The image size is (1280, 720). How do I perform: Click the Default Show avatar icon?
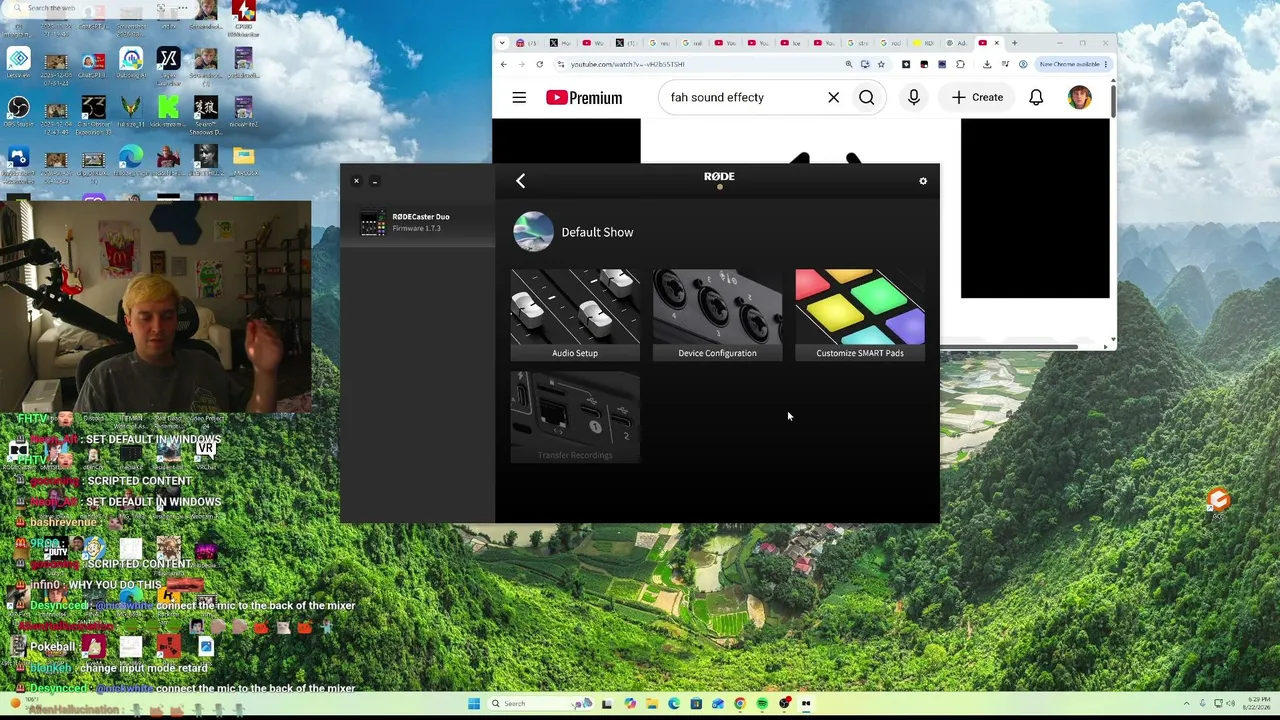pyautogui.click(x=533, y=232)
